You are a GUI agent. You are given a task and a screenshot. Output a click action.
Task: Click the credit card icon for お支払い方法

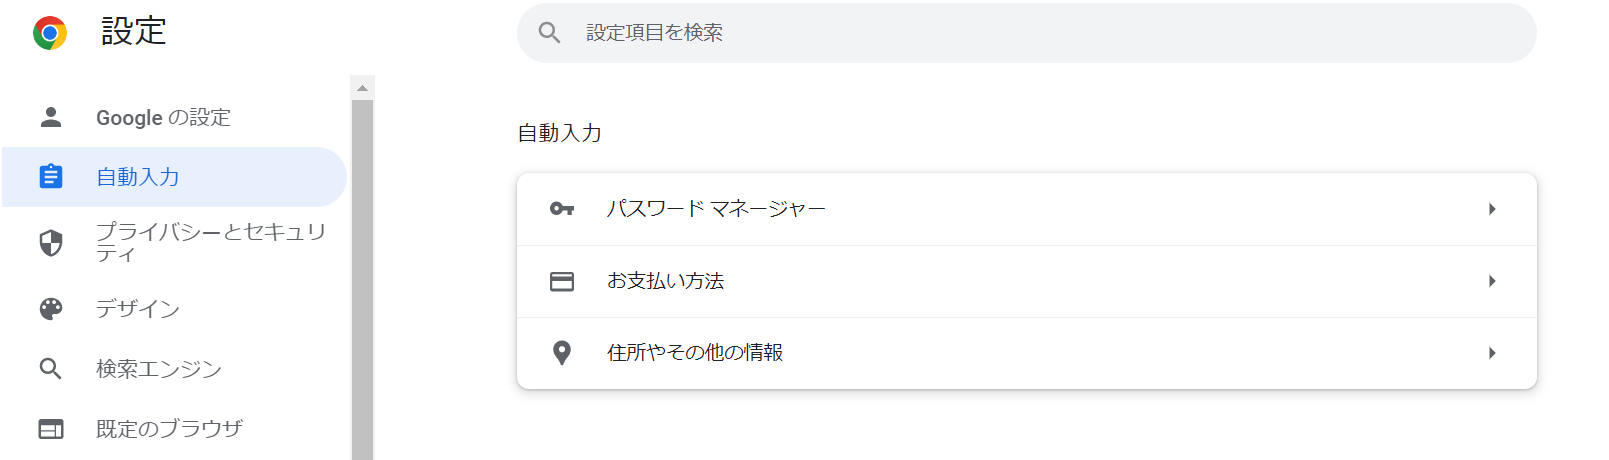point(562,281)
